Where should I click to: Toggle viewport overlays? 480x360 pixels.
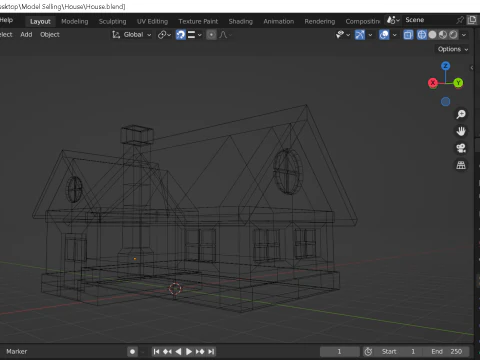pos(384,35)
